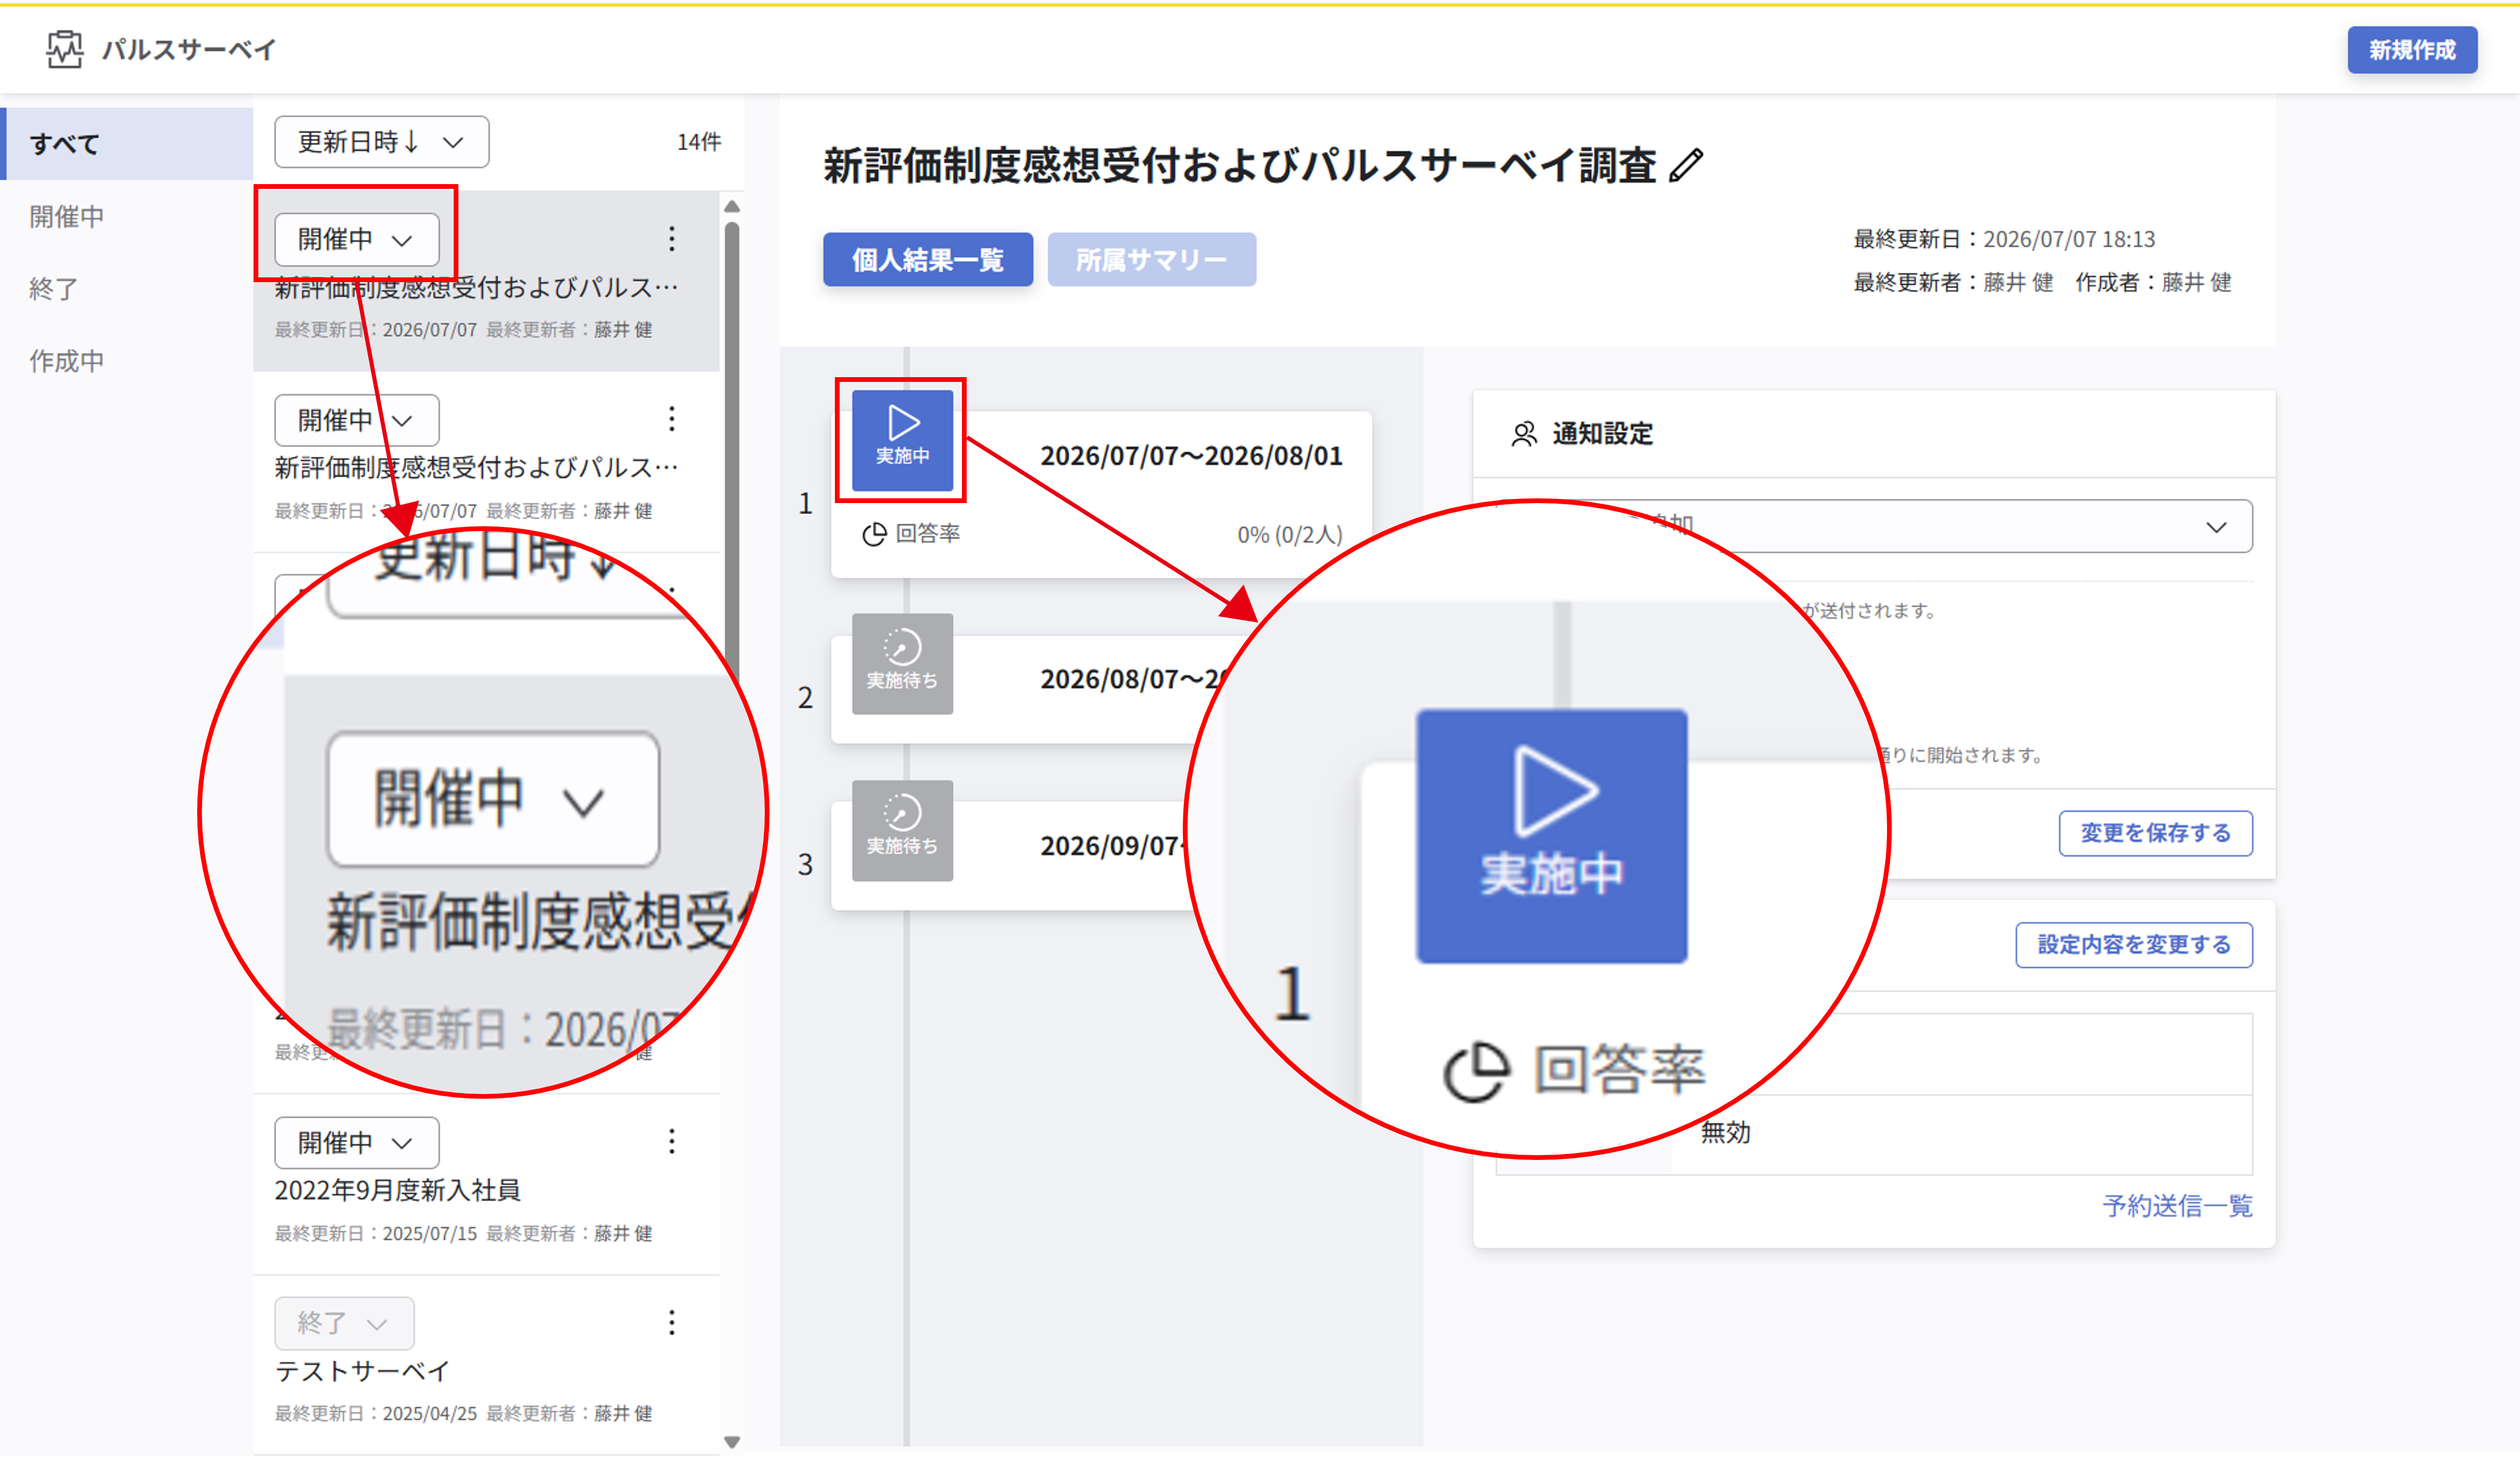
Task: Click the 14件 count label
Action: point(699,142)
